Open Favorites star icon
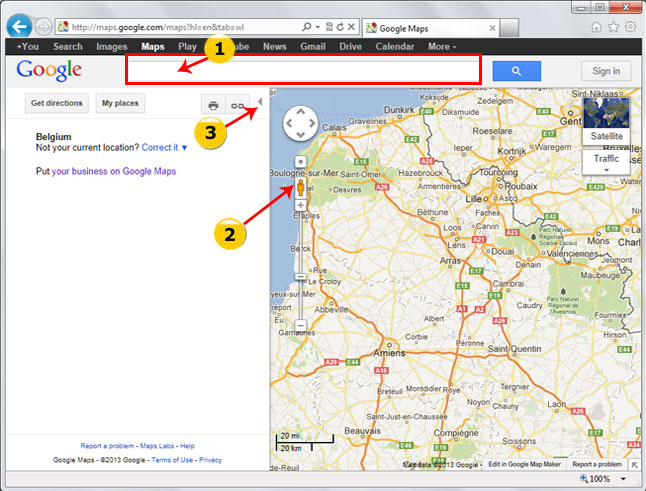646x491 pixels. 613,27
